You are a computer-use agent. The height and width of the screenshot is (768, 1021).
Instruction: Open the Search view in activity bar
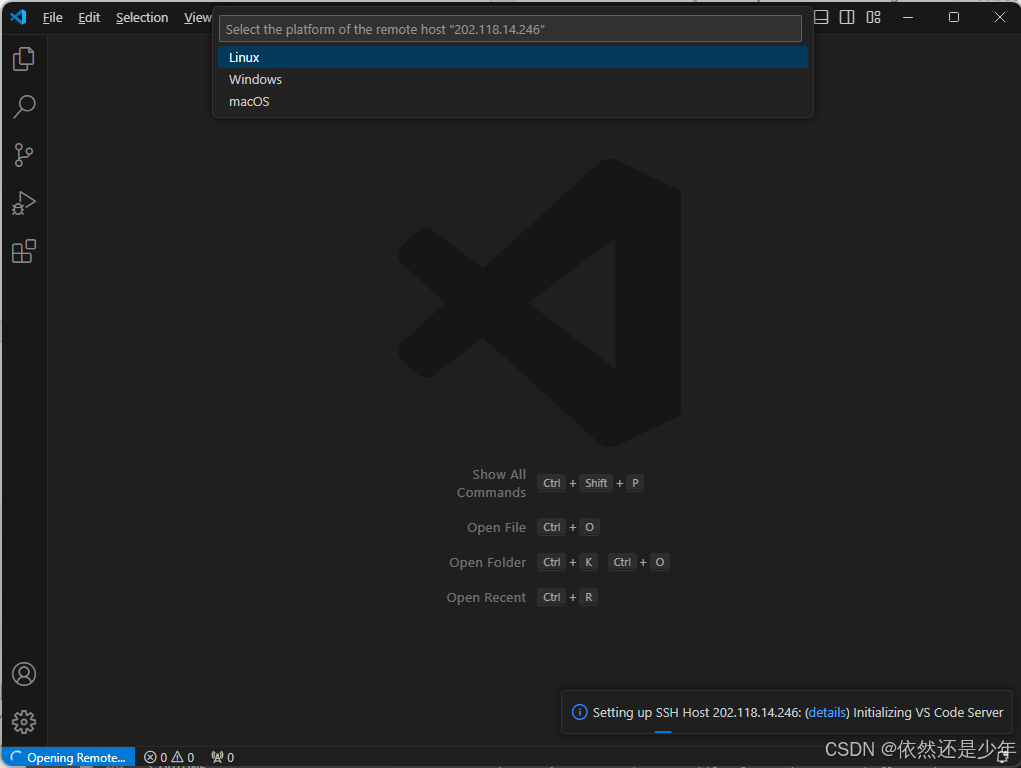[23, 107]
